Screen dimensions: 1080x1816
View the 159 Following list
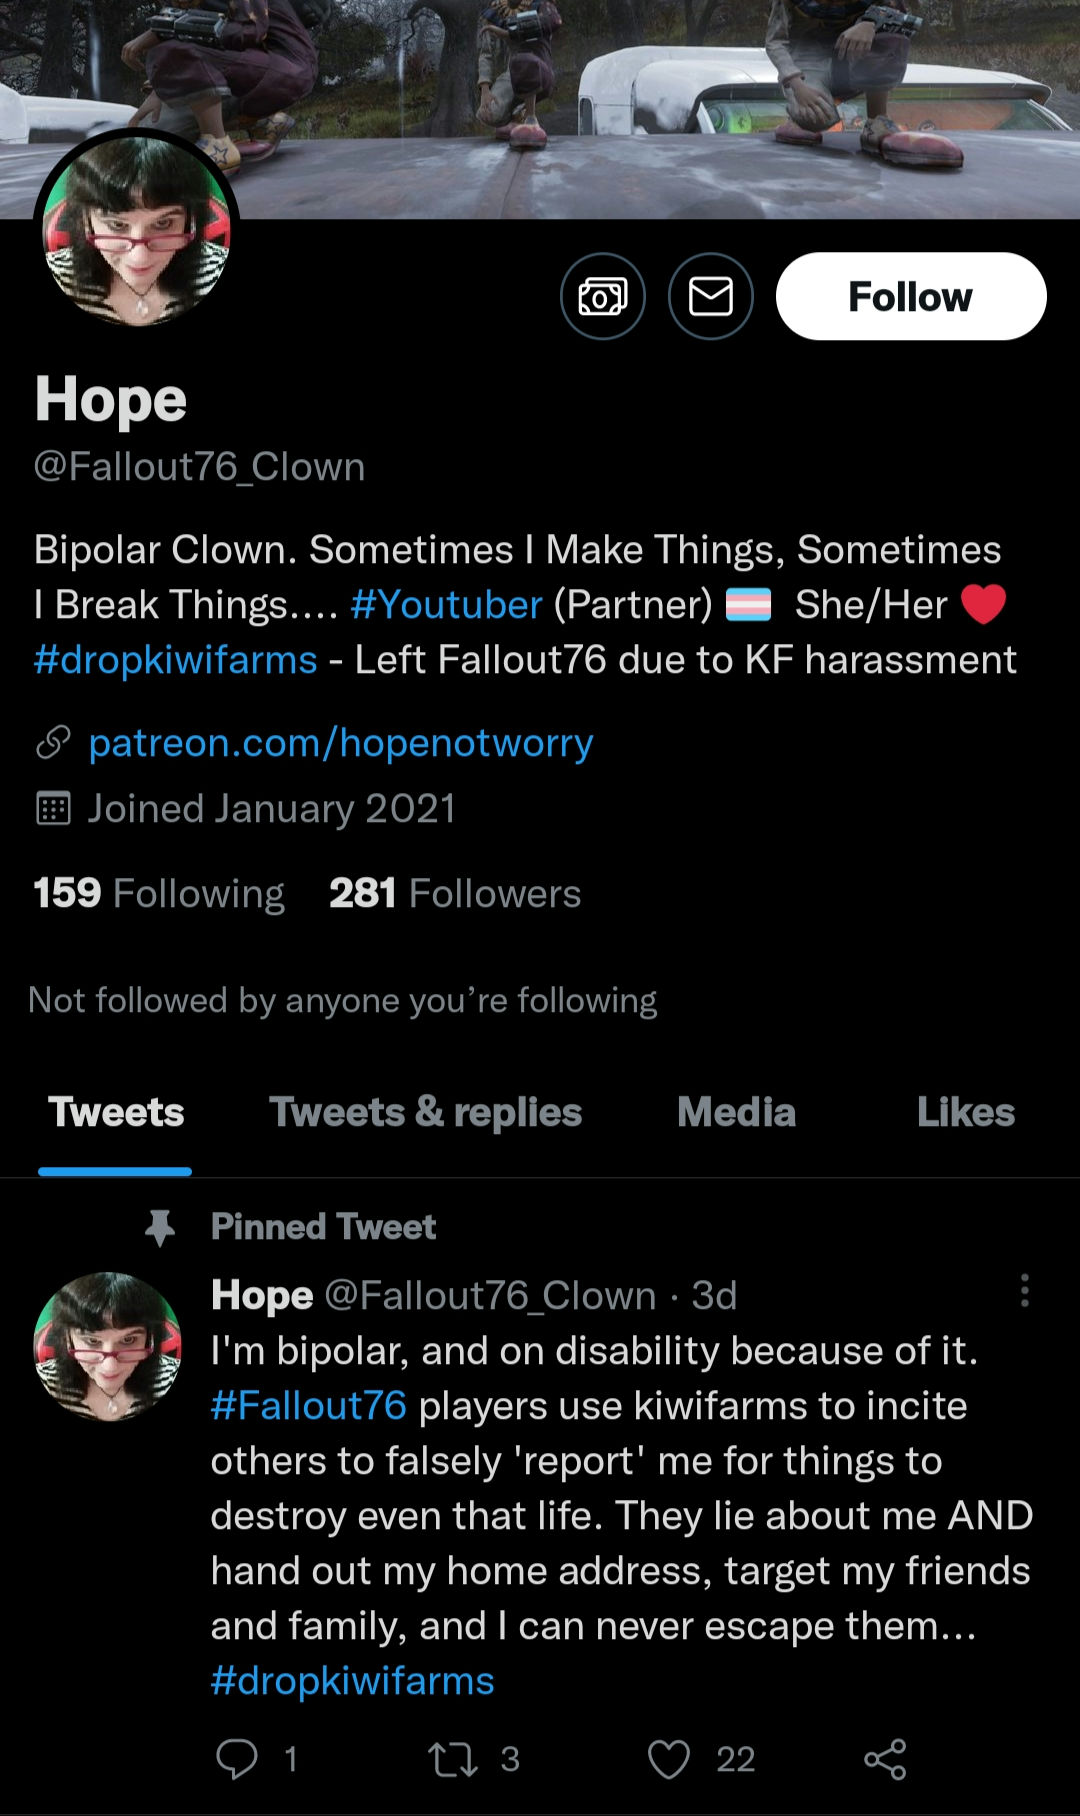tap(159, 893)
